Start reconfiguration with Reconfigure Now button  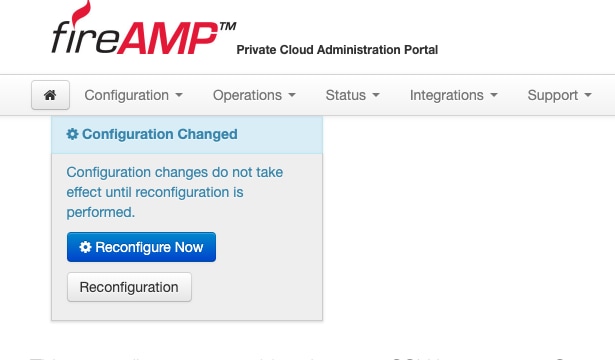[141, 247]
